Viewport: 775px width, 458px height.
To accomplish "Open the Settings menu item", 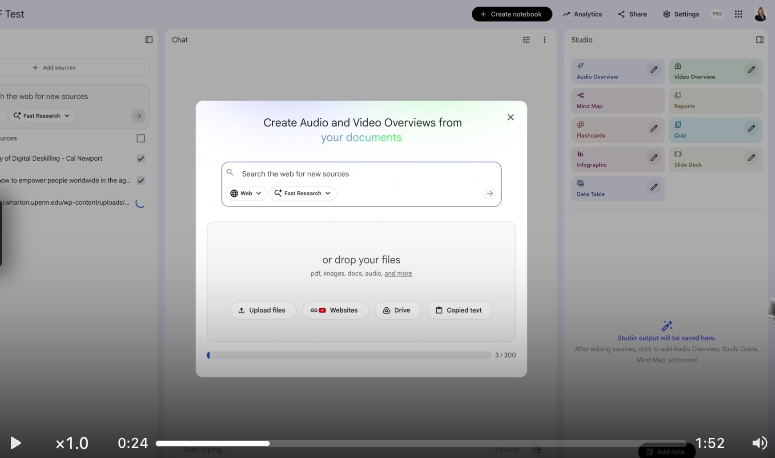I will tap(681, 14).
